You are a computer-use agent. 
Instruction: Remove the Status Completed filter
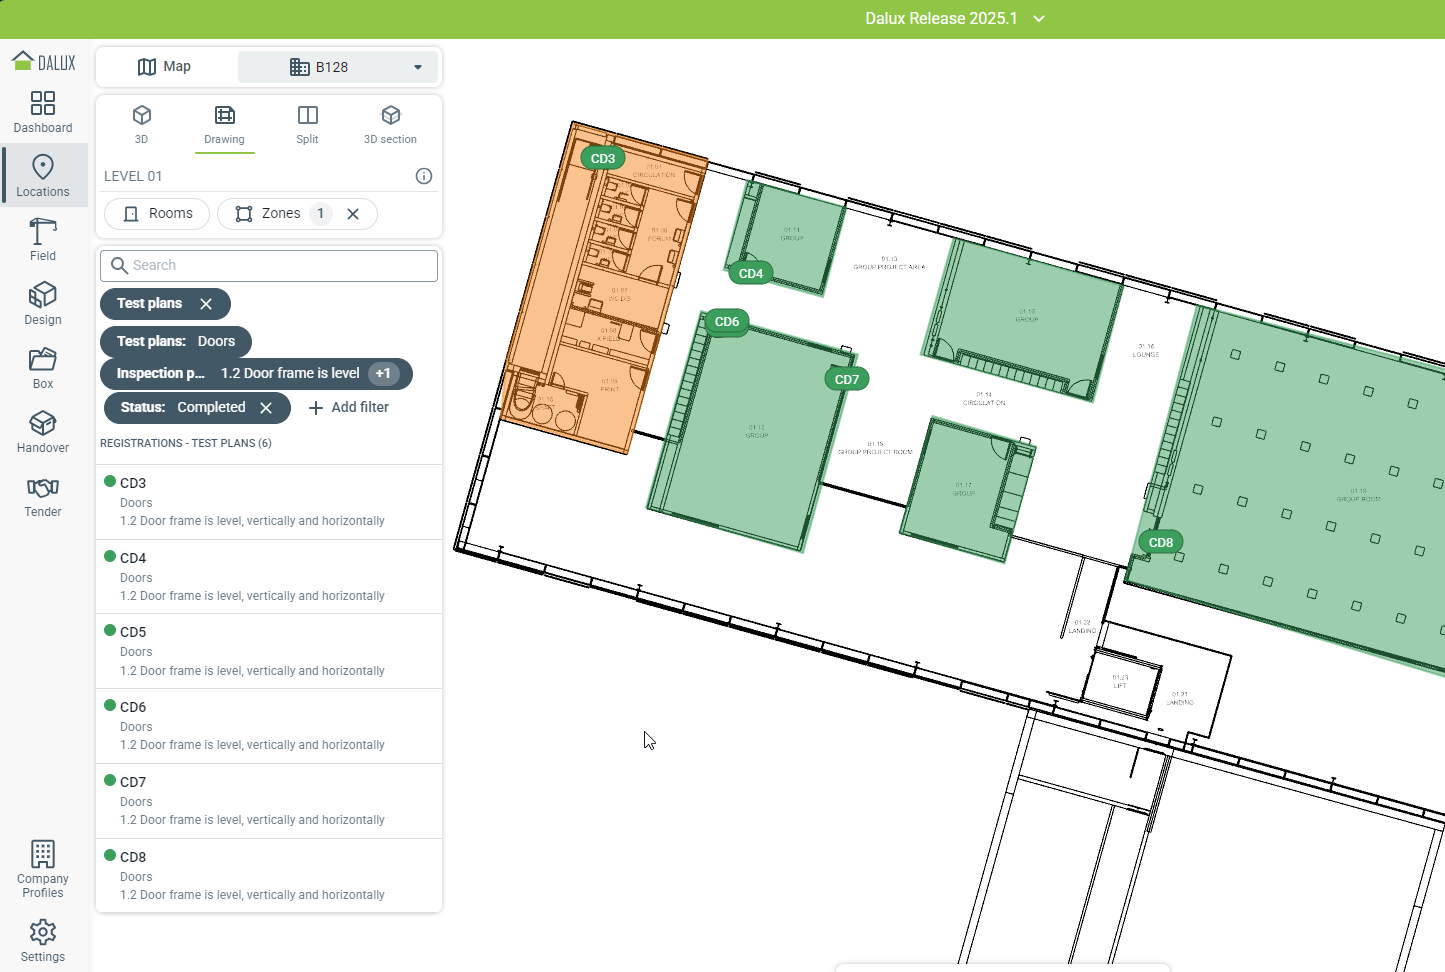tap(266, 408)
